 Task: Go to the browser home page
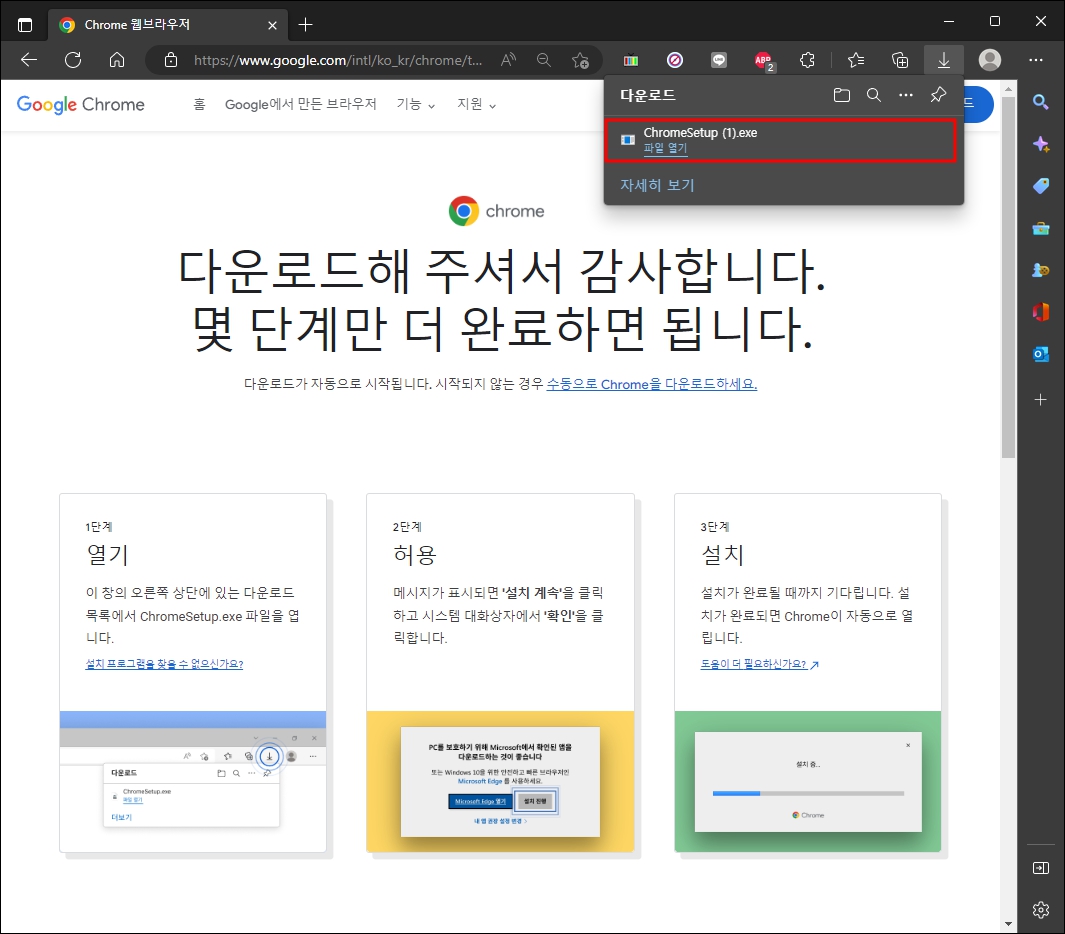tap(117, 60)
